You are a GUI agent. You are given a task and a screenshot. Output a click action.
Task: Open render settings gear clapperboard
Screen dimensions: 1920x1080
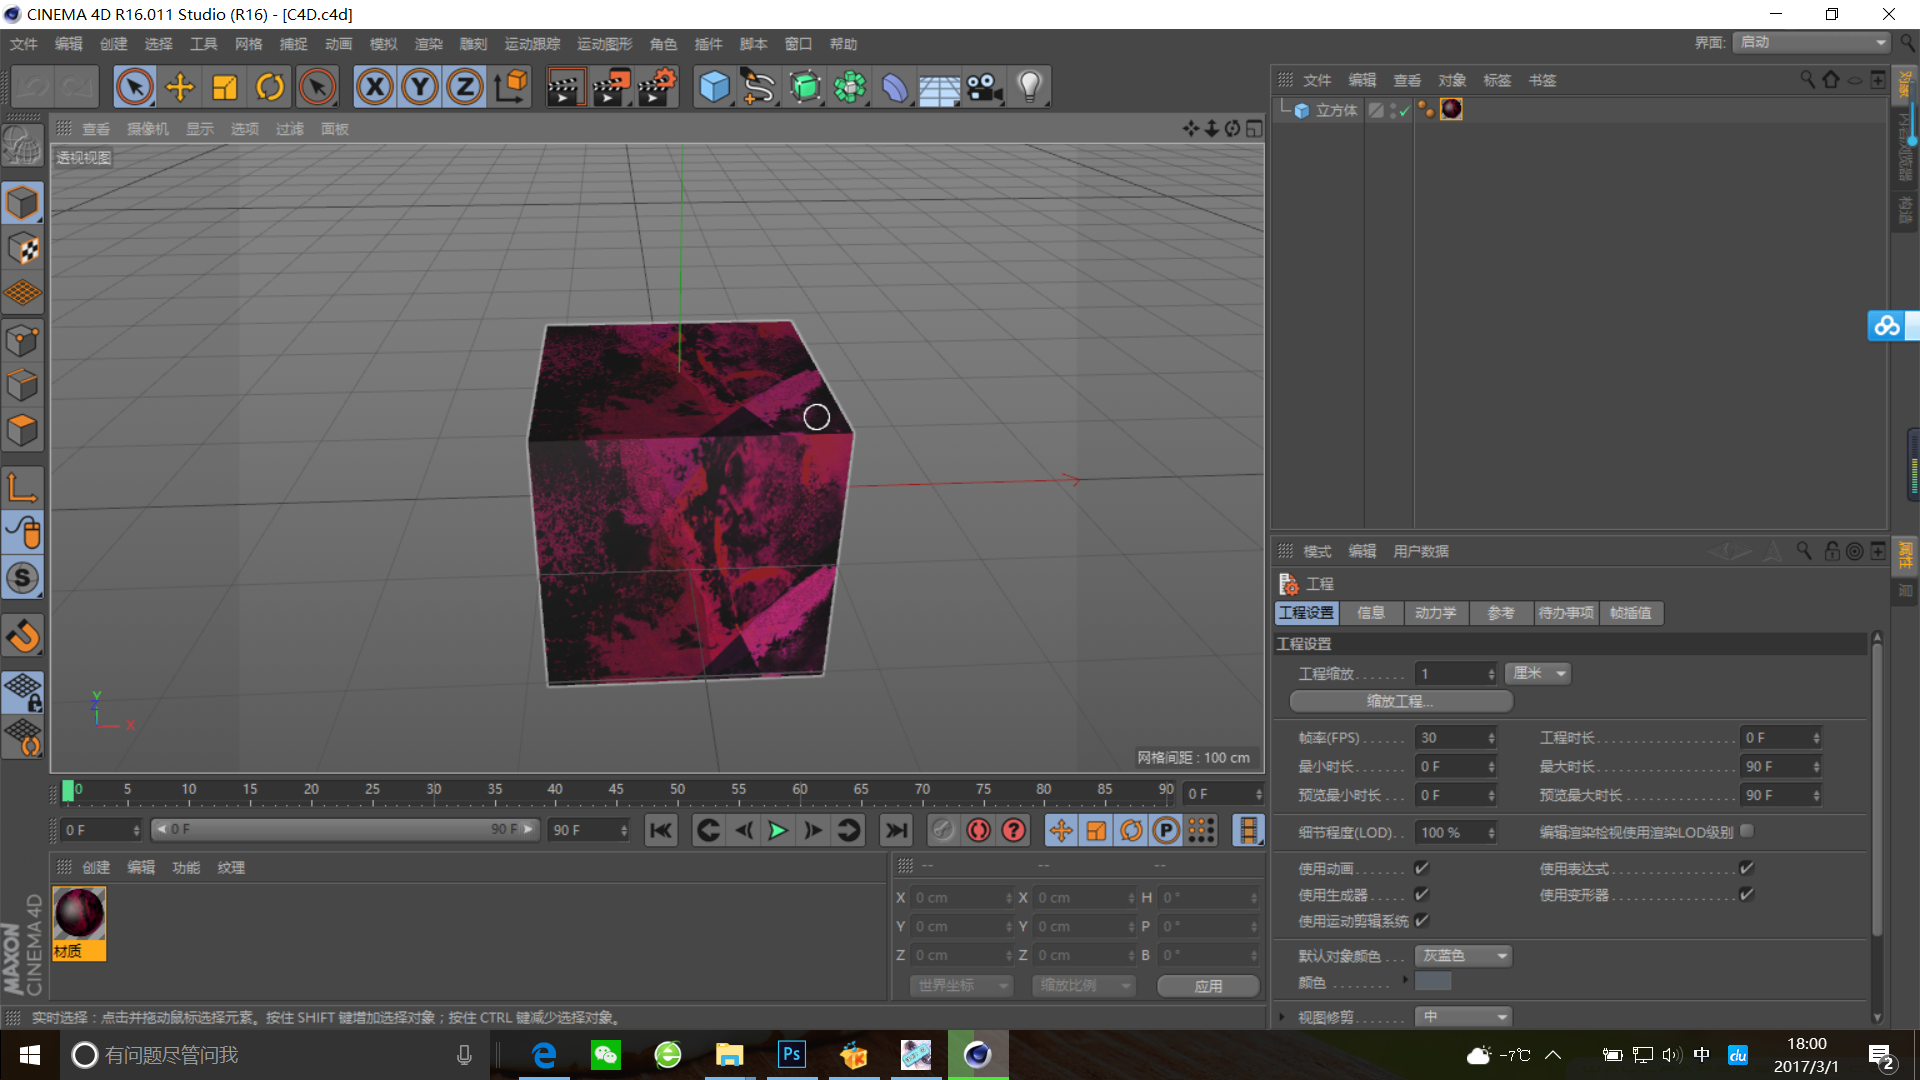[x=657, y=87]
